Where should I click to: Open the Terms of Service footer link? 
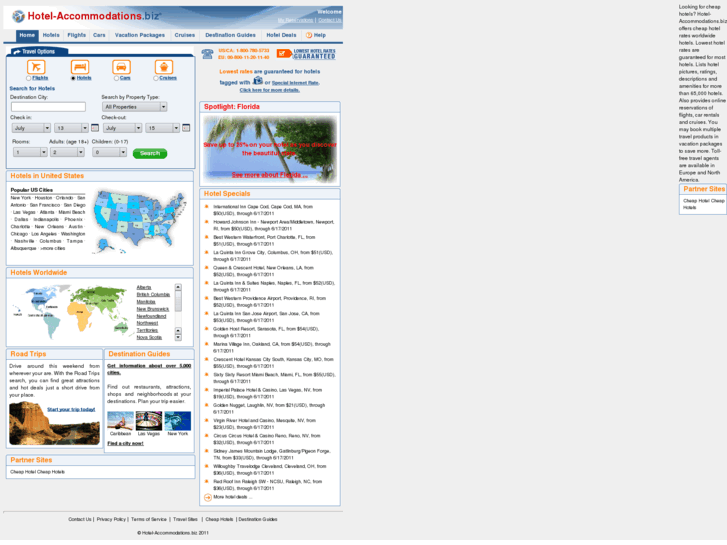click(x=148, y=520)
